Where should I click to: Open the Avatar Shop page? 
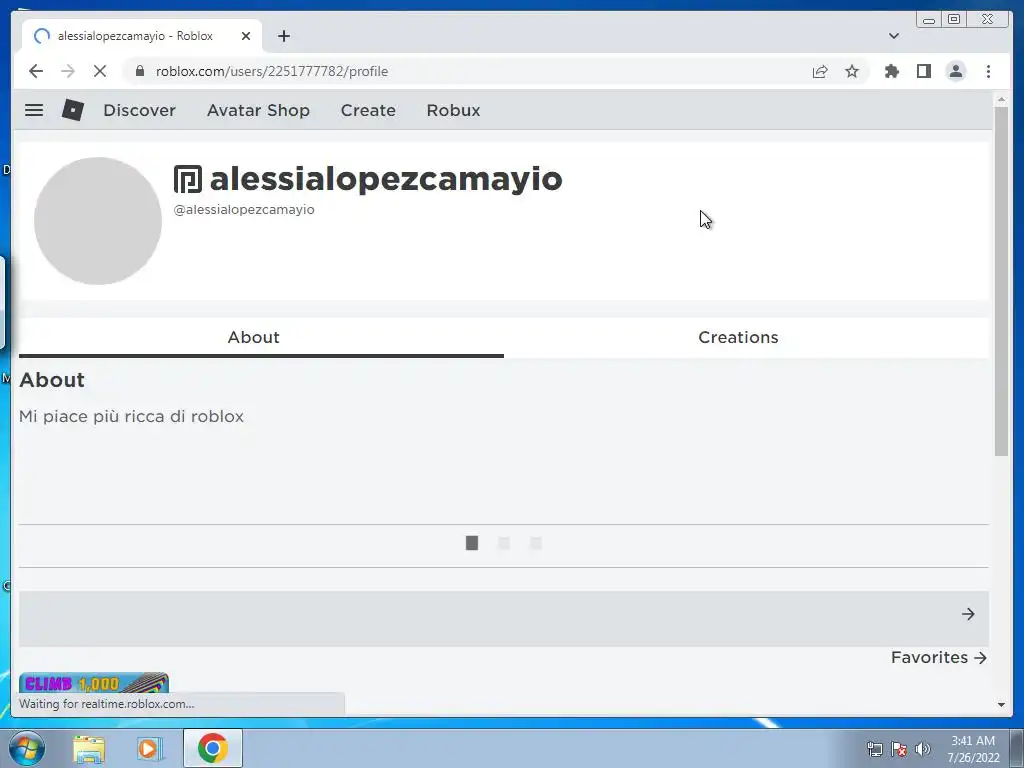point(258,110)
